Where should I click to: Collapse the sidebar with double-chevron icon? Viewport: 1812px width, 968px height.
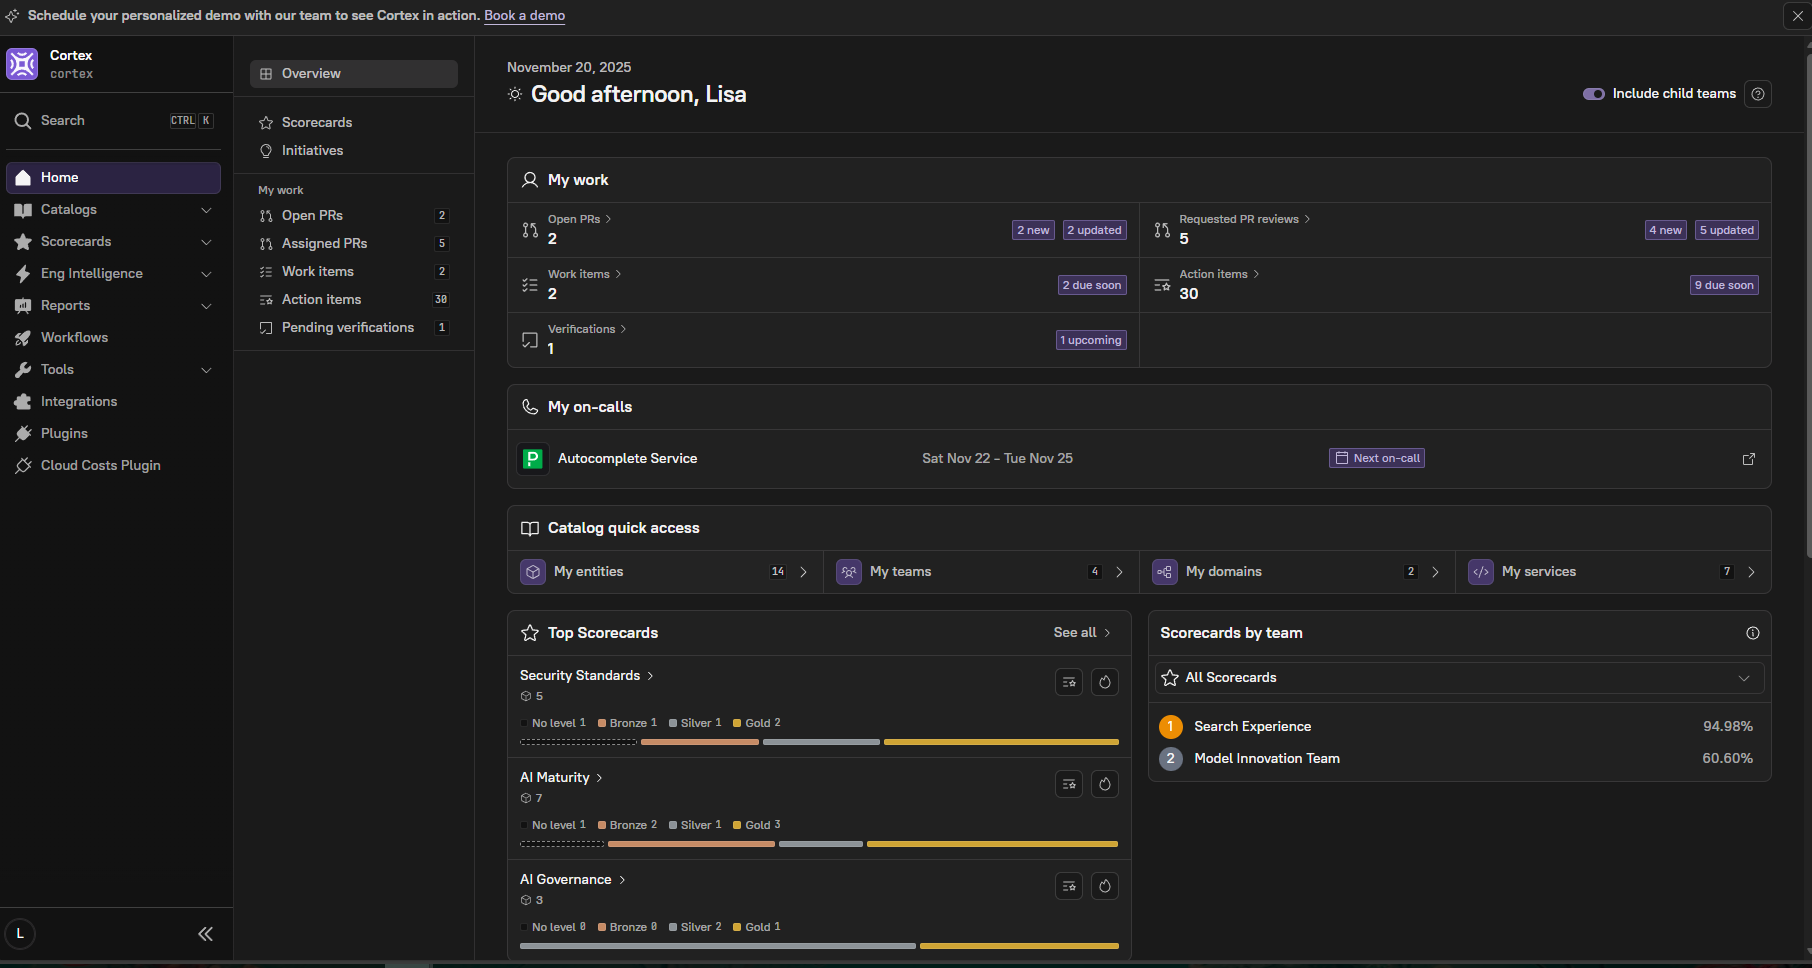coord(206,934)
